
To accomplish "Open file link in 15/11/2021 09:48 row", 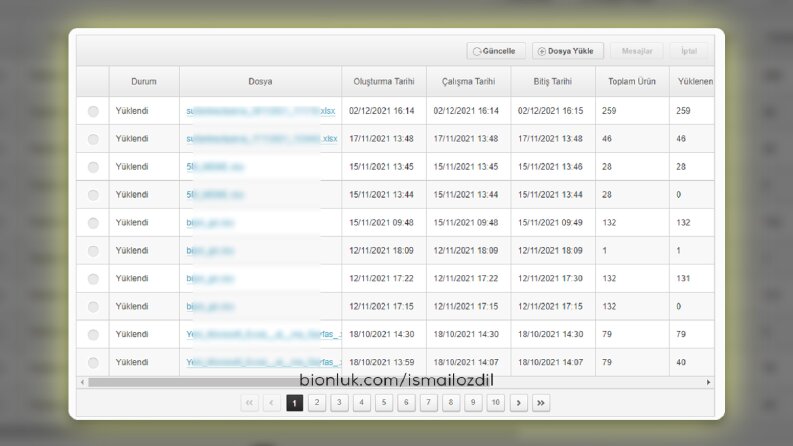I will [210, 222].
